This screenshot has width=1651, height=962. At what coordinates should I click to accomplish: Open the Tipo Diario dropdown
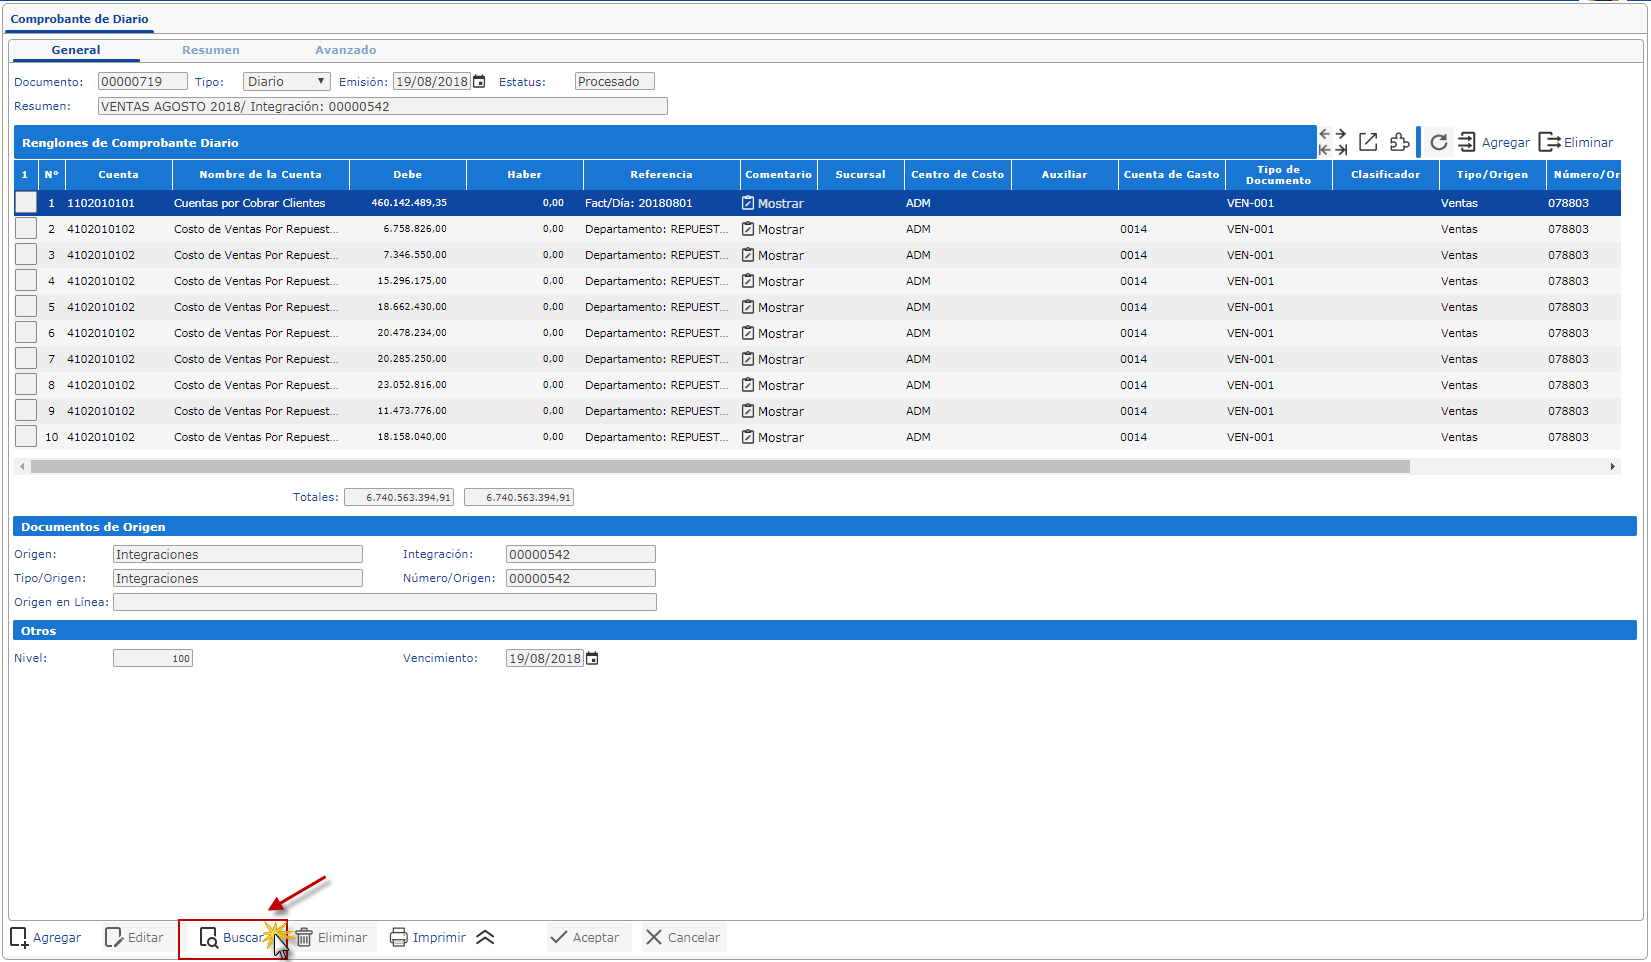click(287, 82)
